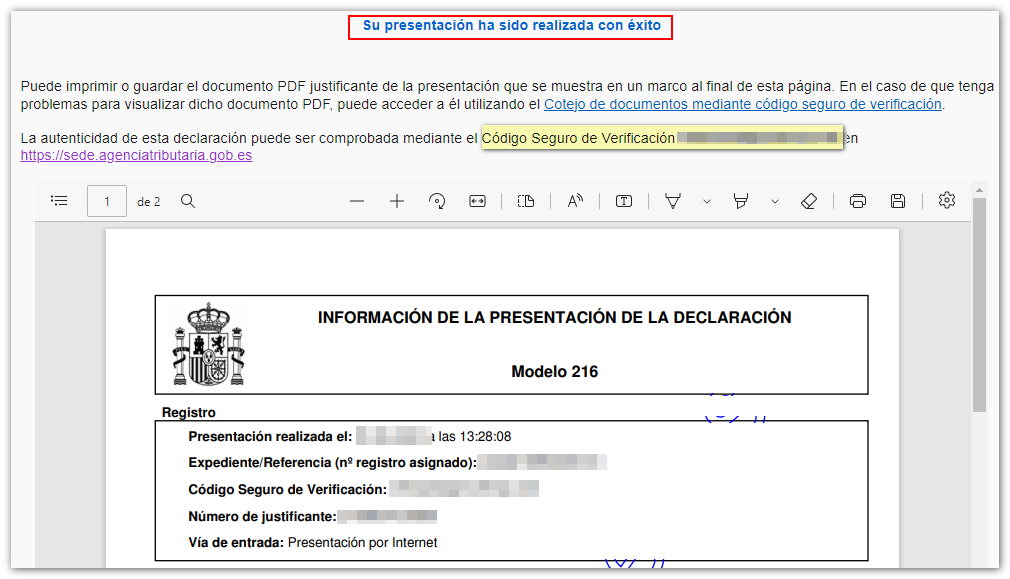Click the search magnifier in PDF toolbar

[188, 201]
